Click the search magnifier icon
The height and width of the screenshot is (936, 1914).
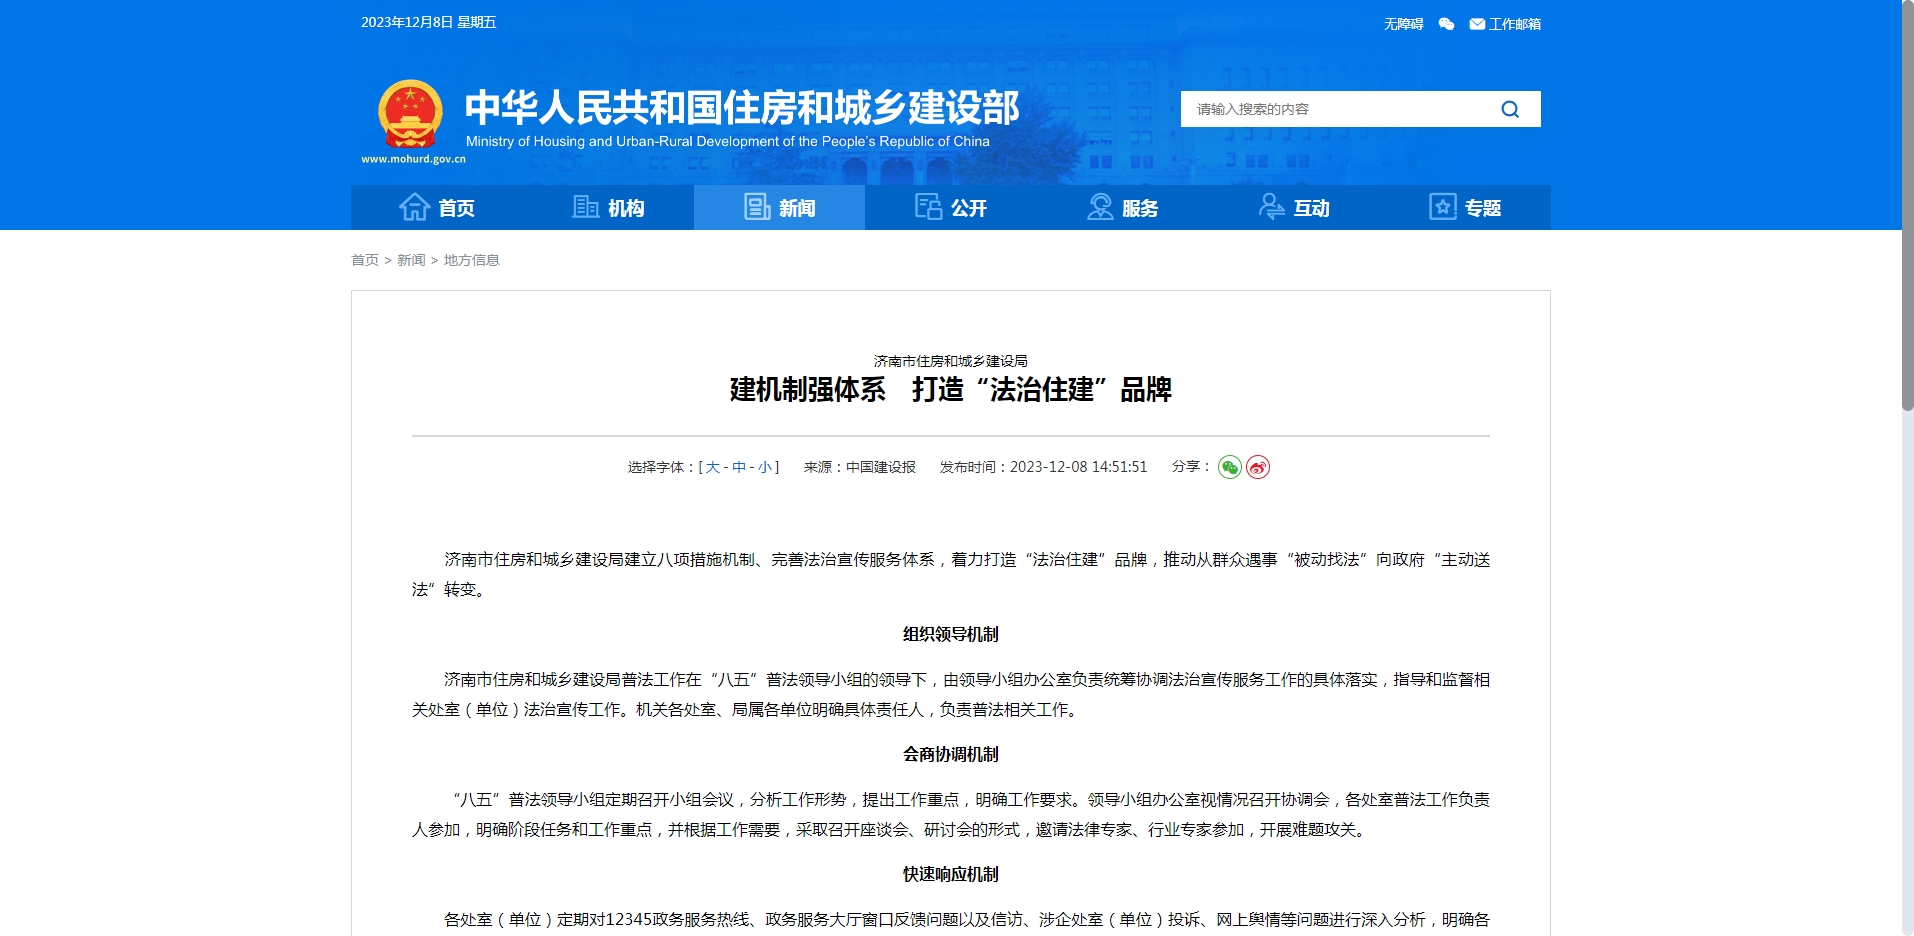pyautogui.click(x=1510, y=109)
